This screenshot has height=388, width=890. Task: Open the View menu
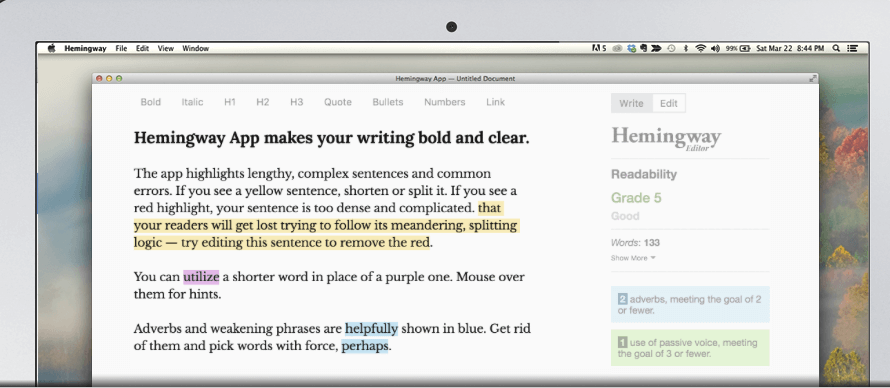click(166, 49)
